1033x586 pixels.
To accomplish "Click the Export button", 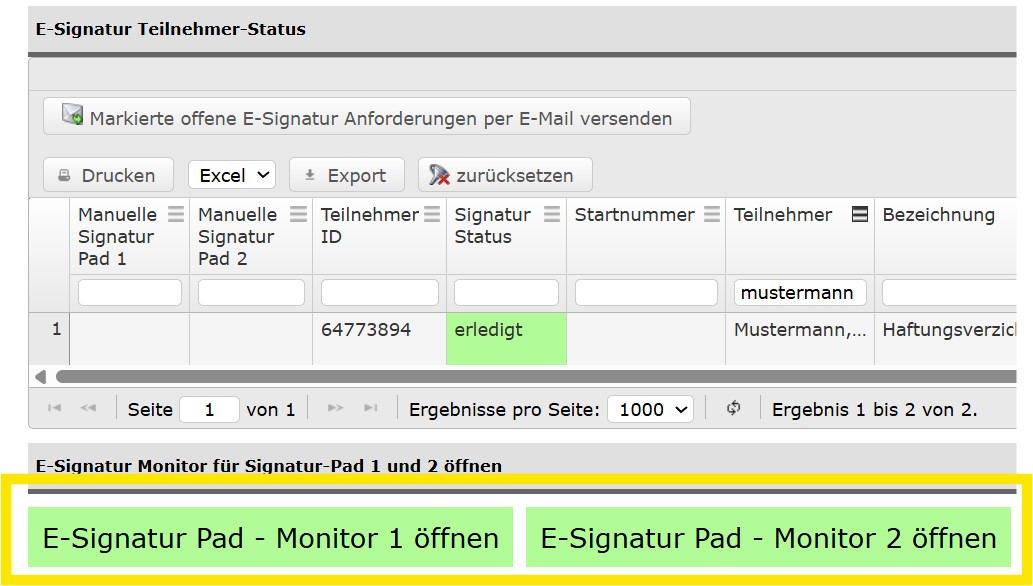I will pyautogui.click(x=346, y=175).
